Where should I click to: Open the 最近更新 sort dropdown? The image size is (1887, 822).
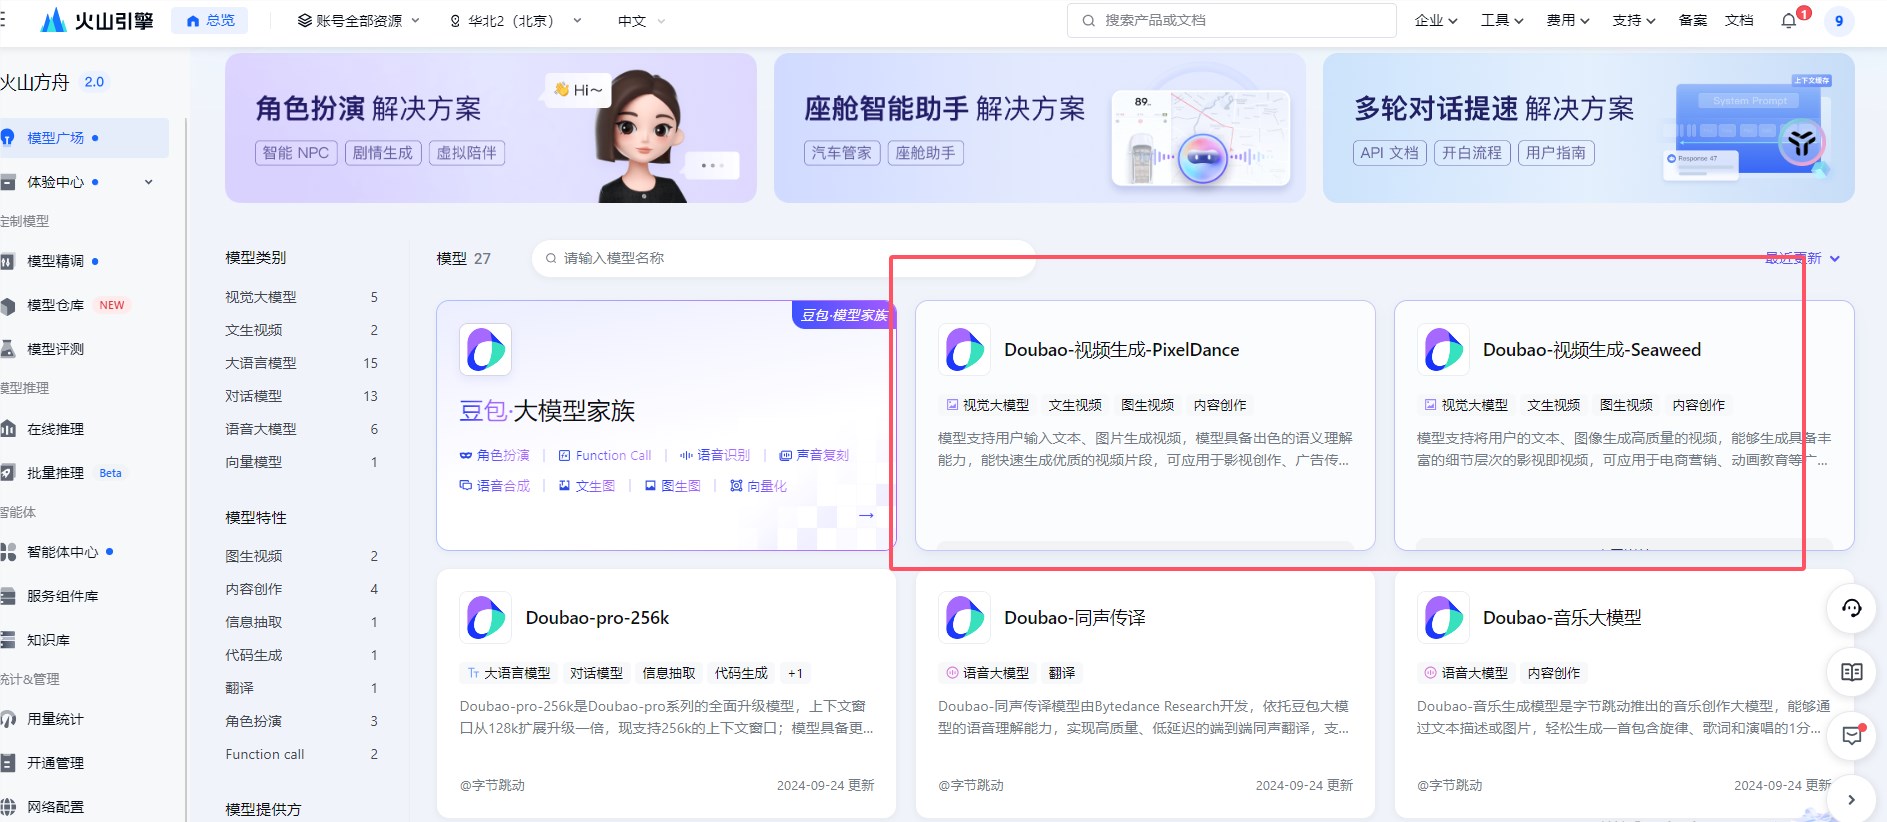1803,258
